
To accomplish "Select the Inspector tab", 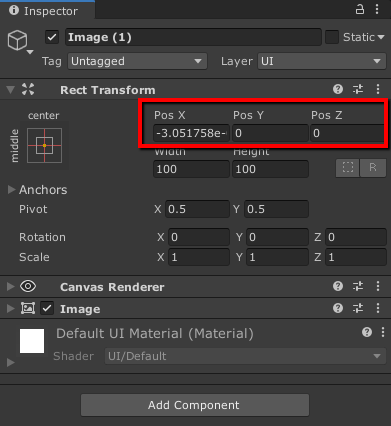I will click(x=47, y=10).
